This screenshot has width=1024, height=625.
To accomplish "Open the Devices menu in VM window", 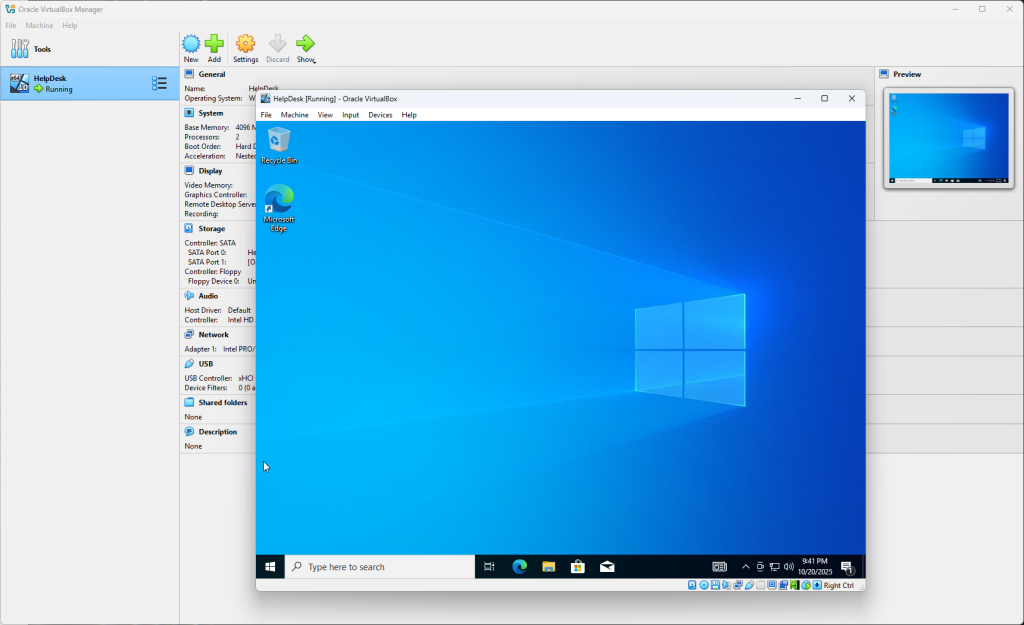I will [380, 115].
